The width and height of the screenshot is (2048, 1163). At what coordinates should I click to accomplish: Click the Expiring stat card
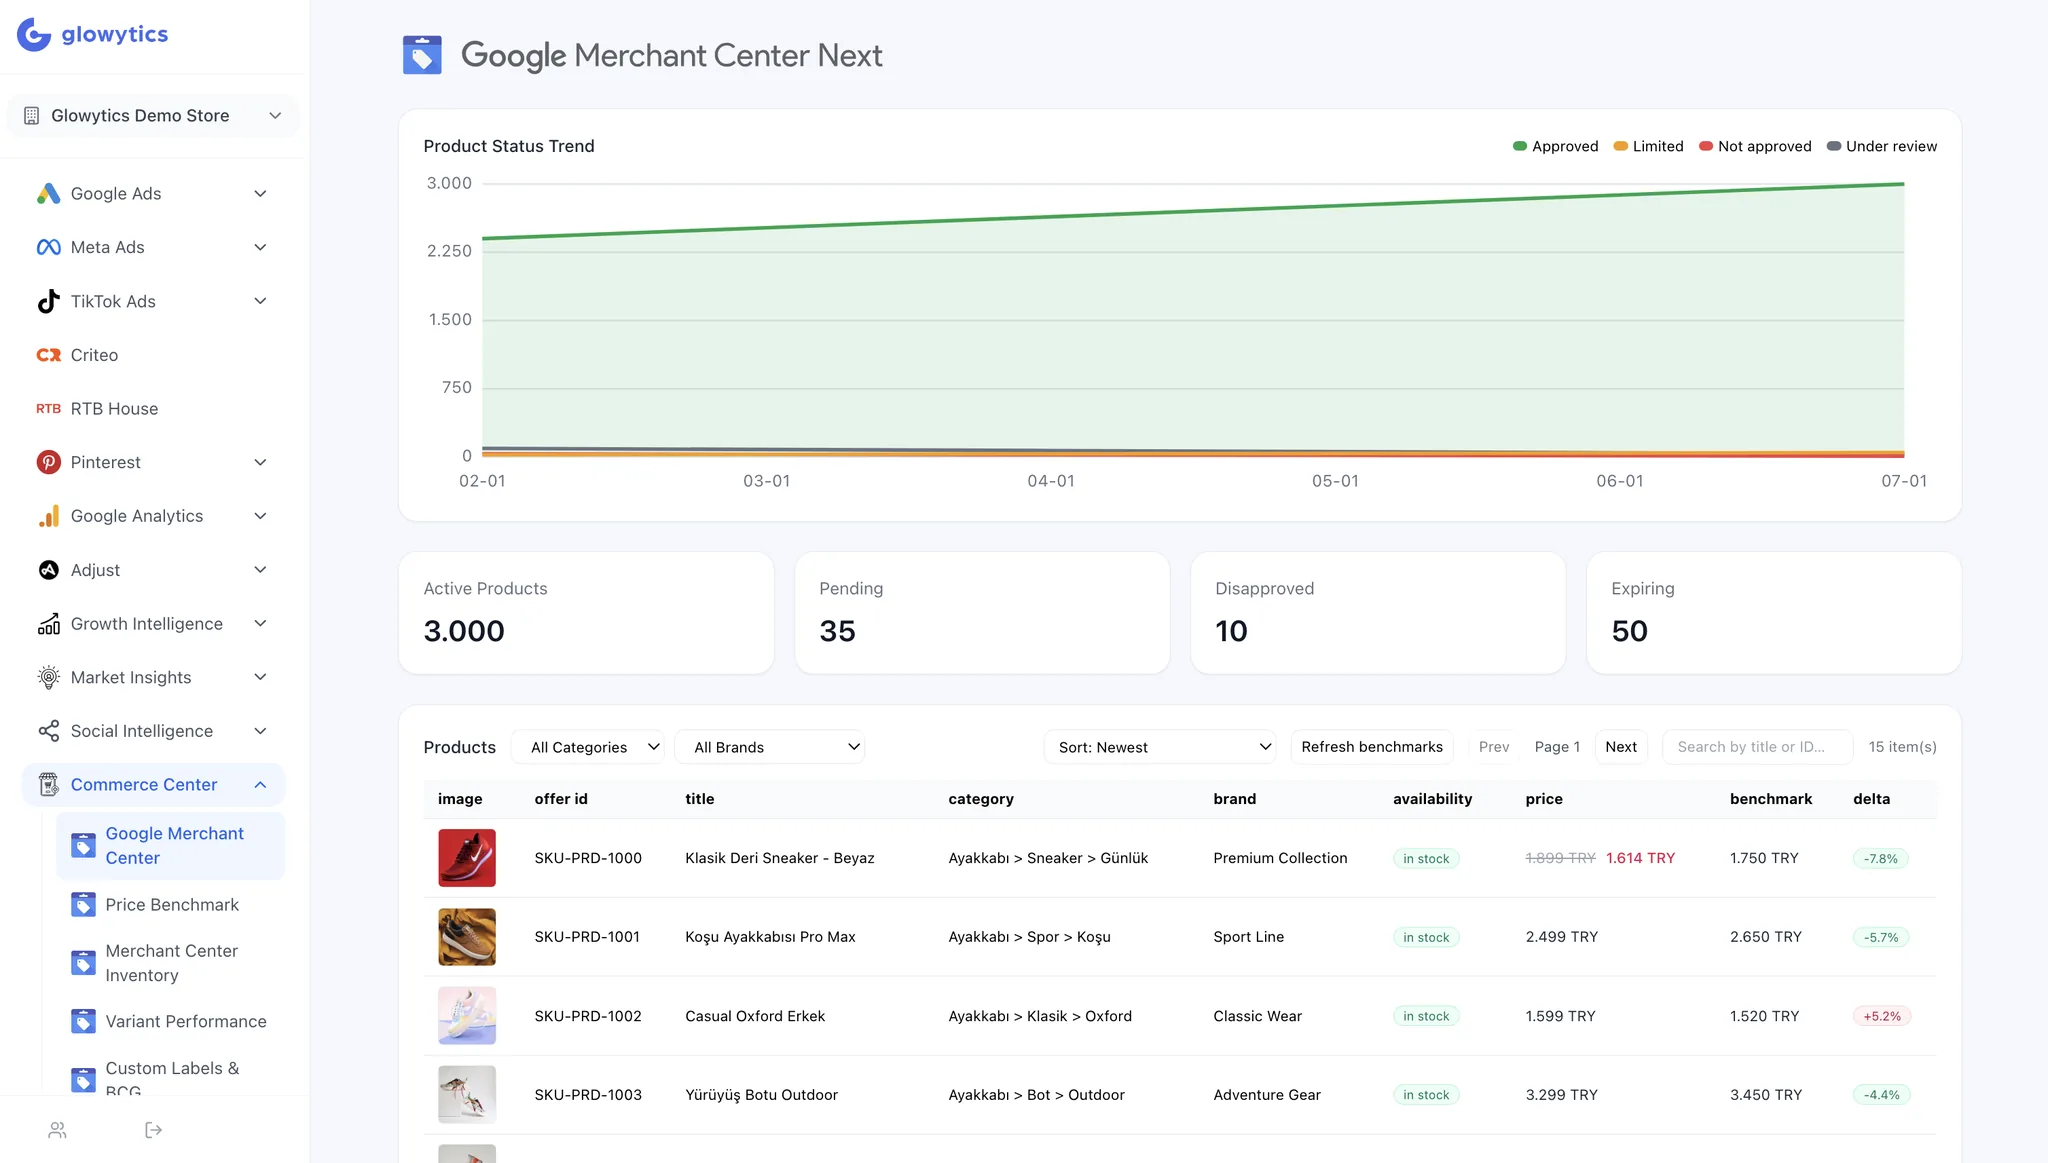click(x=1774, y=613)
